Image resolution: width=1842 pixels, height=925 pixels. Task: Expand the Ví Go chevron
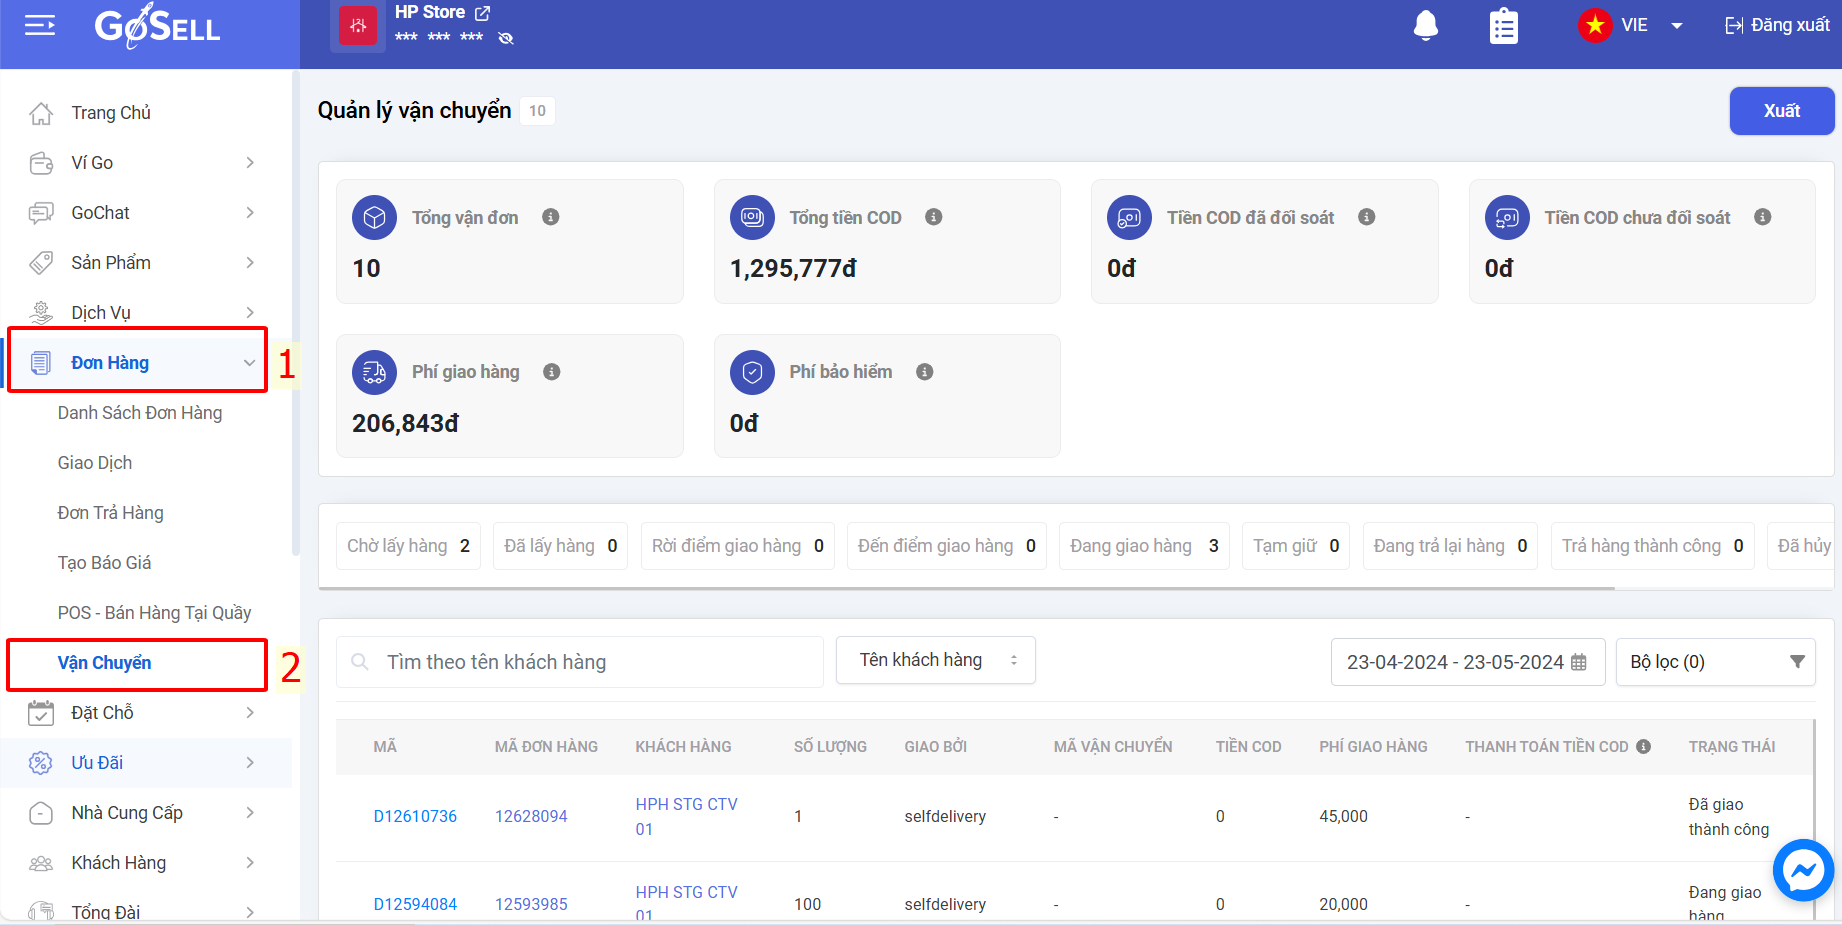[x=250, y=163]
